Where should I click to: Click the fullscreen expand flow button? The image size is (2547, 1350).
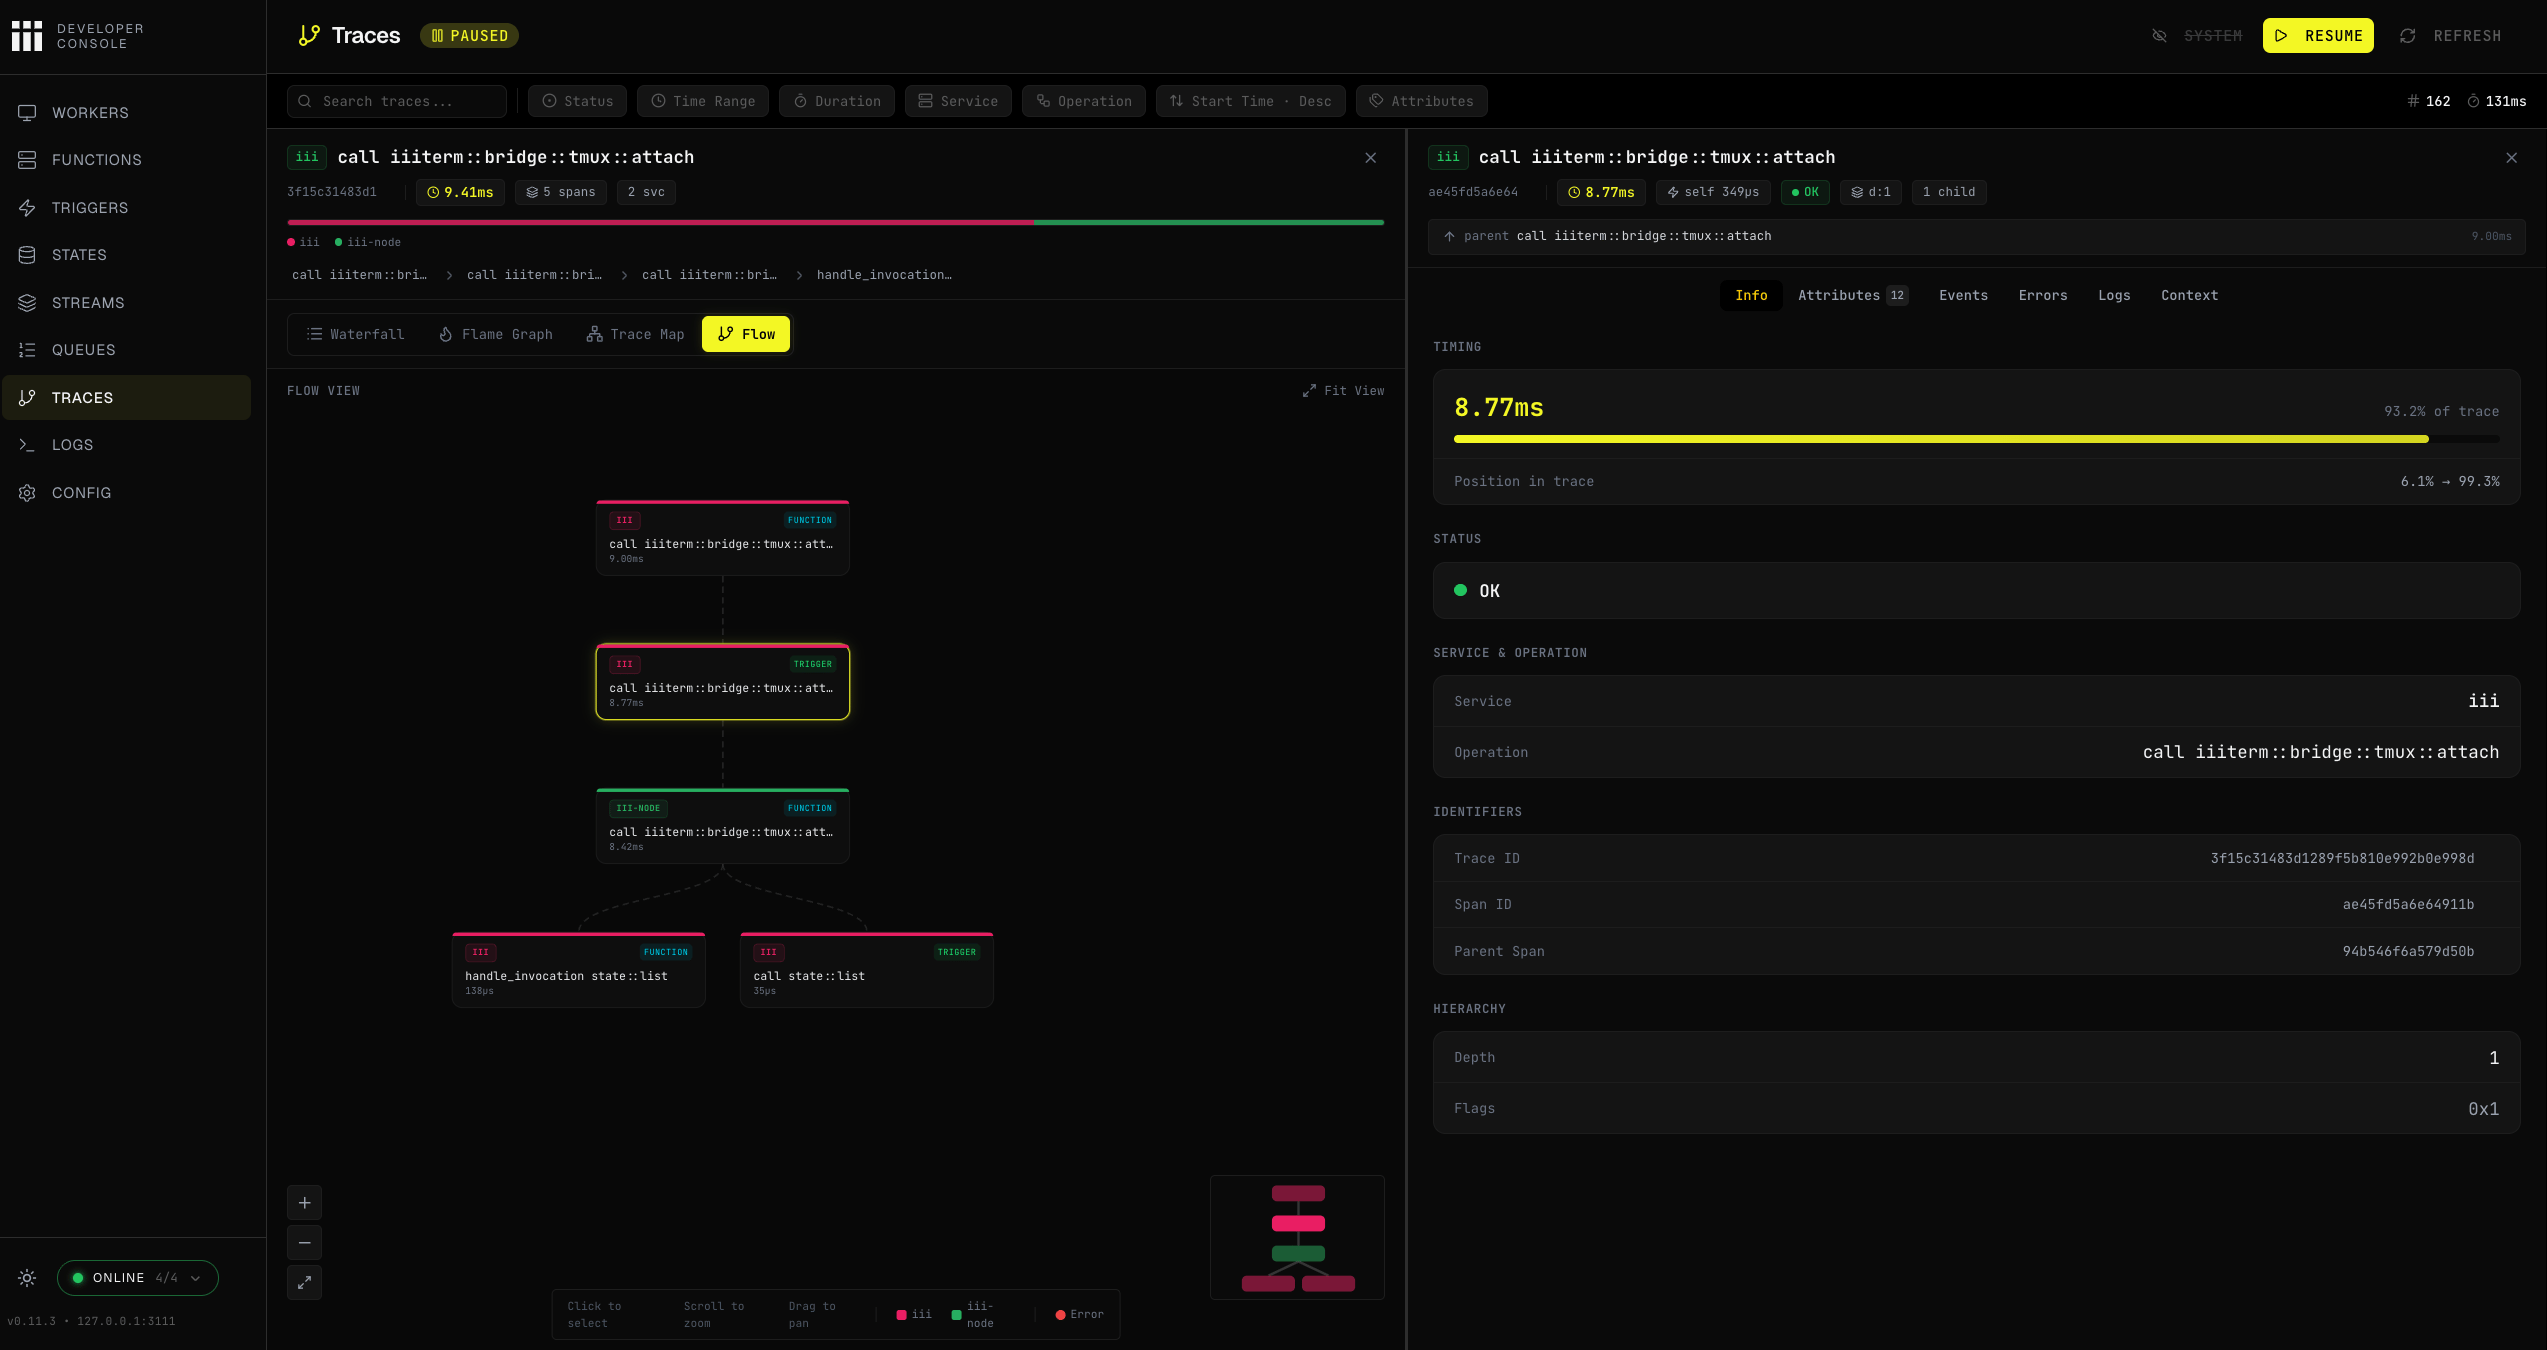(305, 1282)
